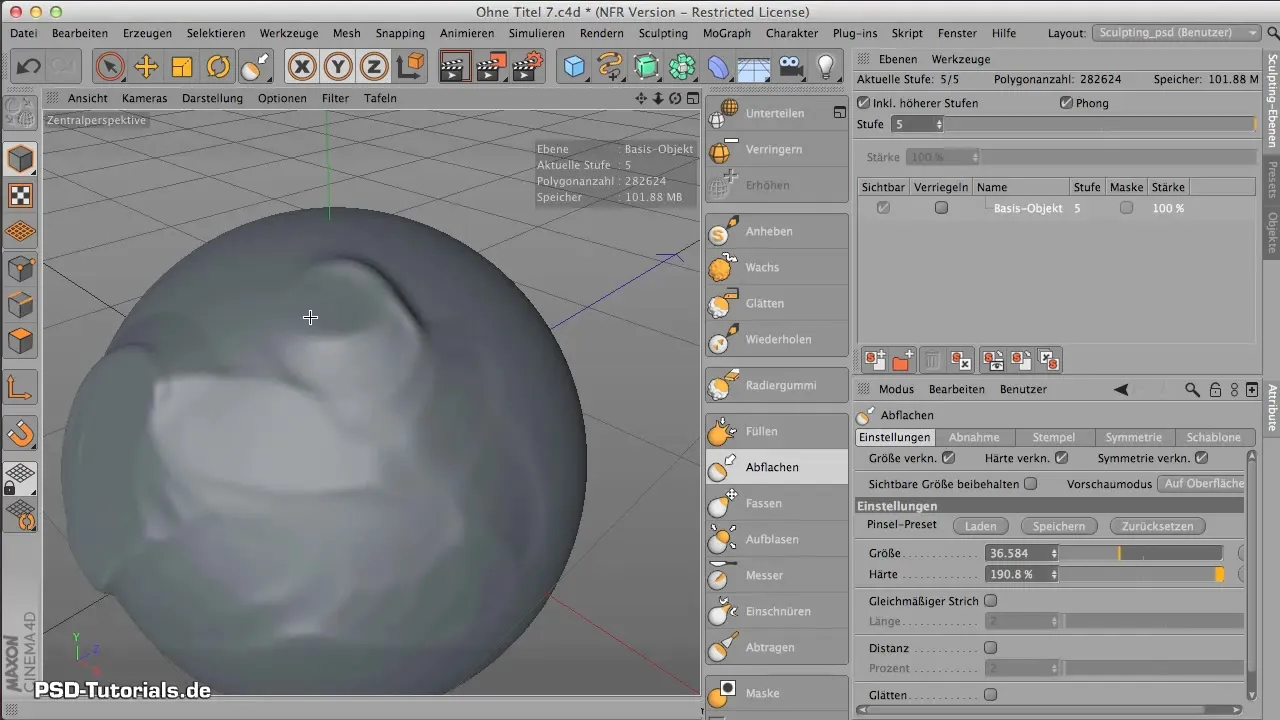Switch to the Stempel tab

1054,437
